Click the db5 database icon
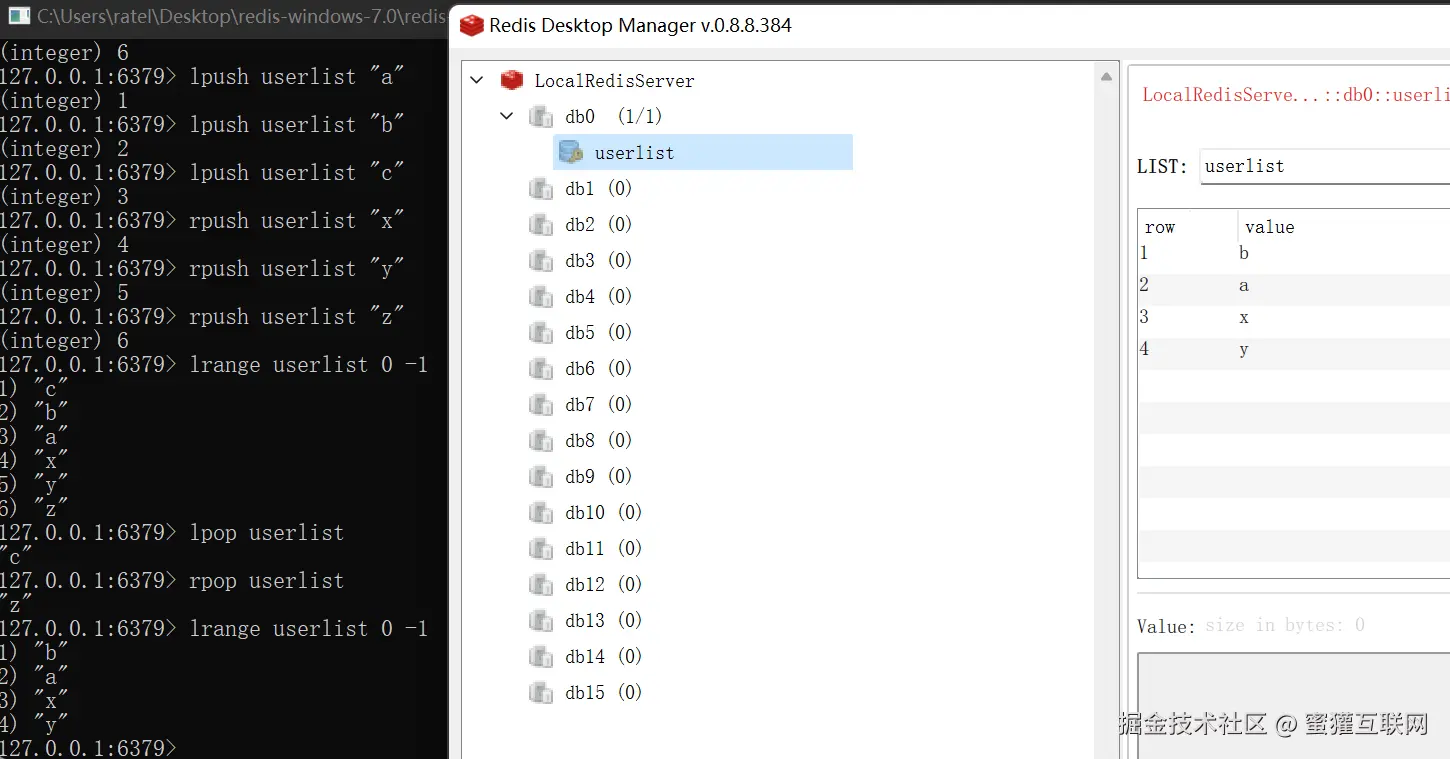 [541, 333]
